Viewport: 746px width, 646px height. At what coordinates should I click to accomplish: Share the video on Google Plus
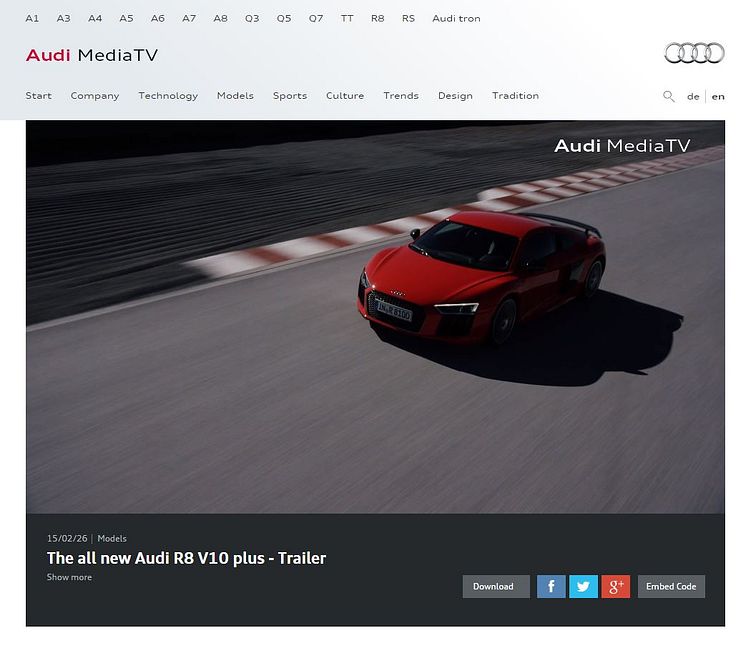(x=616, y=586)
